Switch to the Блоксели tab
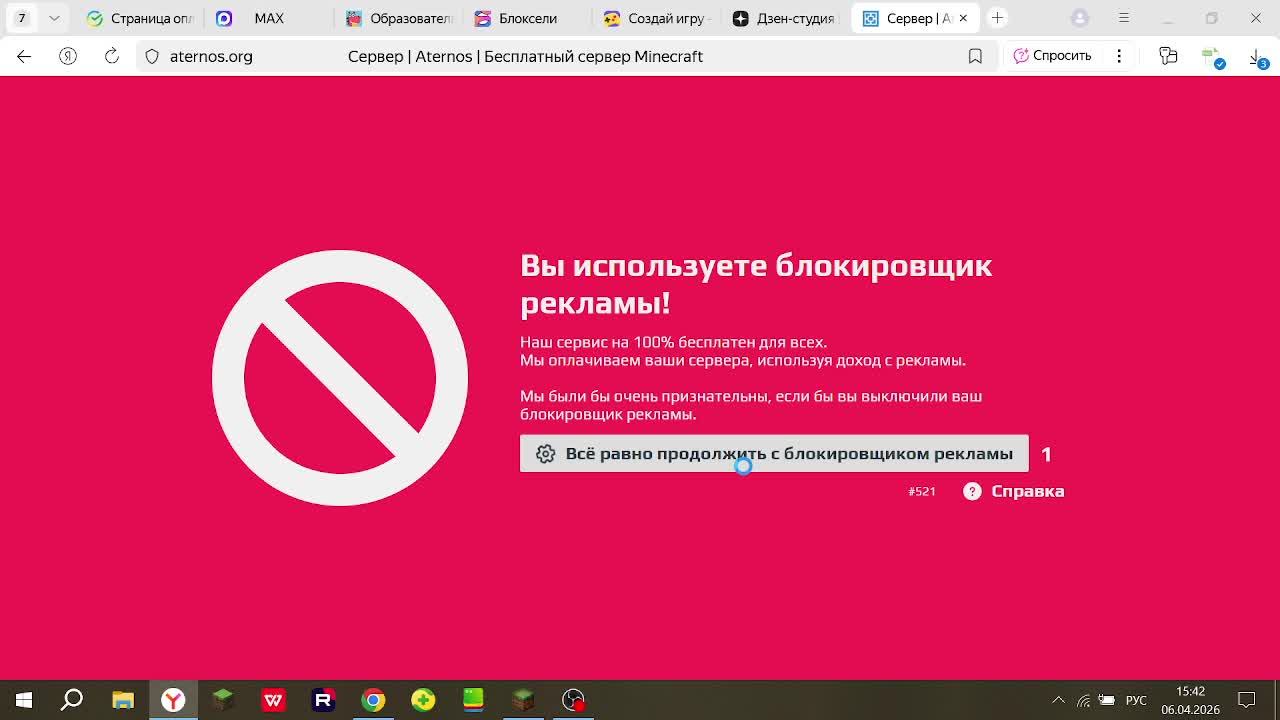The image size is (1280, 720). (528, 18)
